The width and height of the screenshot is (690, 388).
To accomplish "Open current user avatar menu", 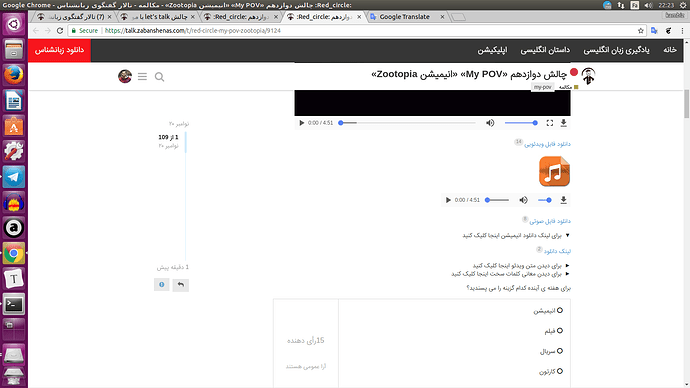I will 125,76.
